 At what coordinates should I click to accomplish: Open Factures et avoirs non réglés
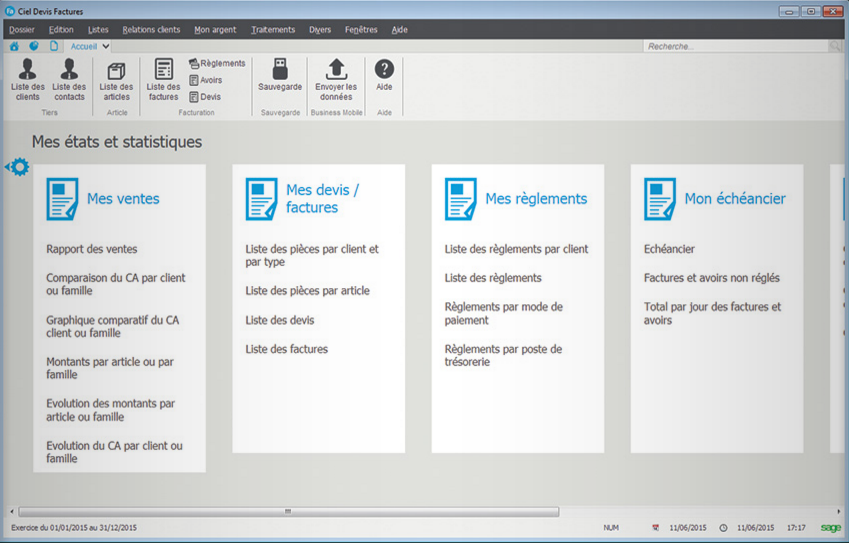coord(711,278)
